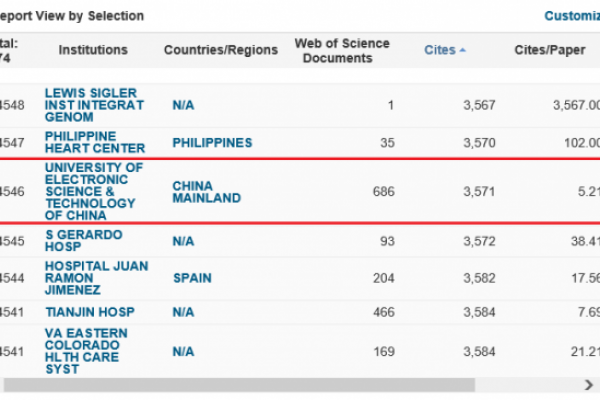The image size is (600, 400).
Task: Click the CHINA MAINLAND country link
Action: [x=207, y=192]
